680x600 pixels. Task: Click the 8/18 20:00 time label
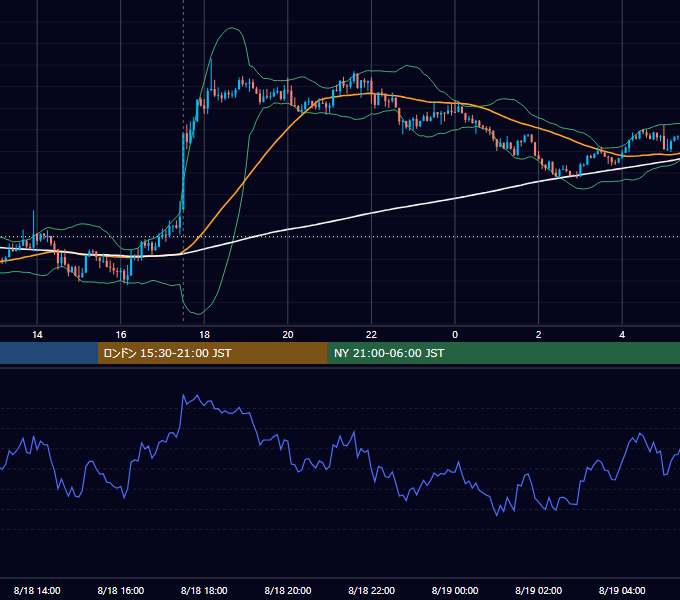coord(288,590)
